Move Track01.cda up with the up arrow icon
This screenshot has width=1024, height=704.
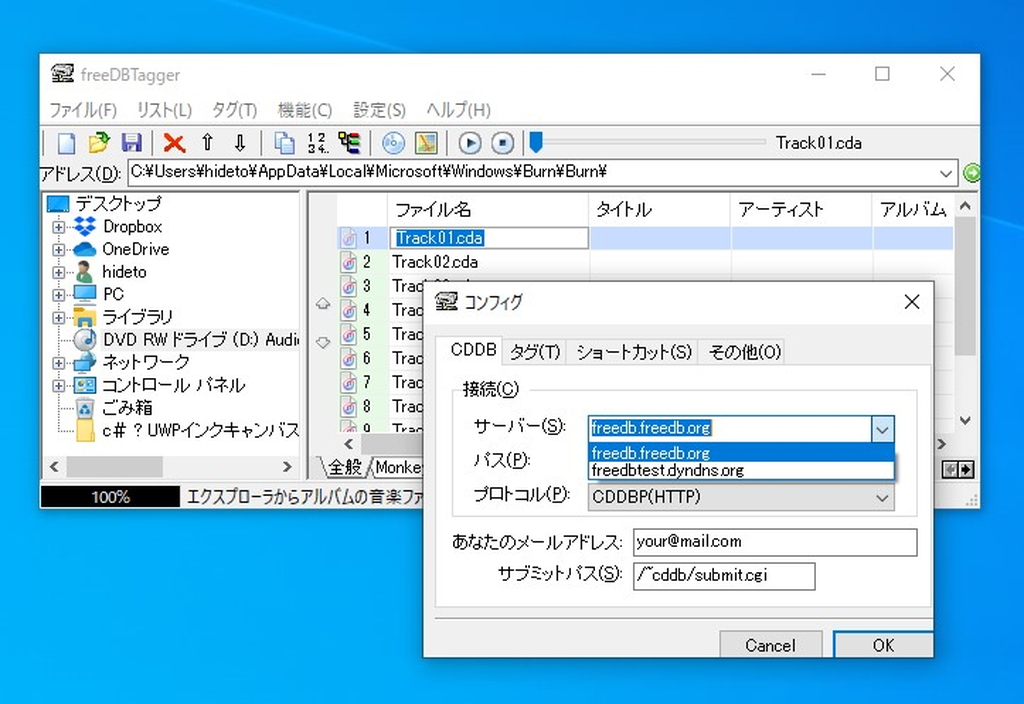pos(207,143)
